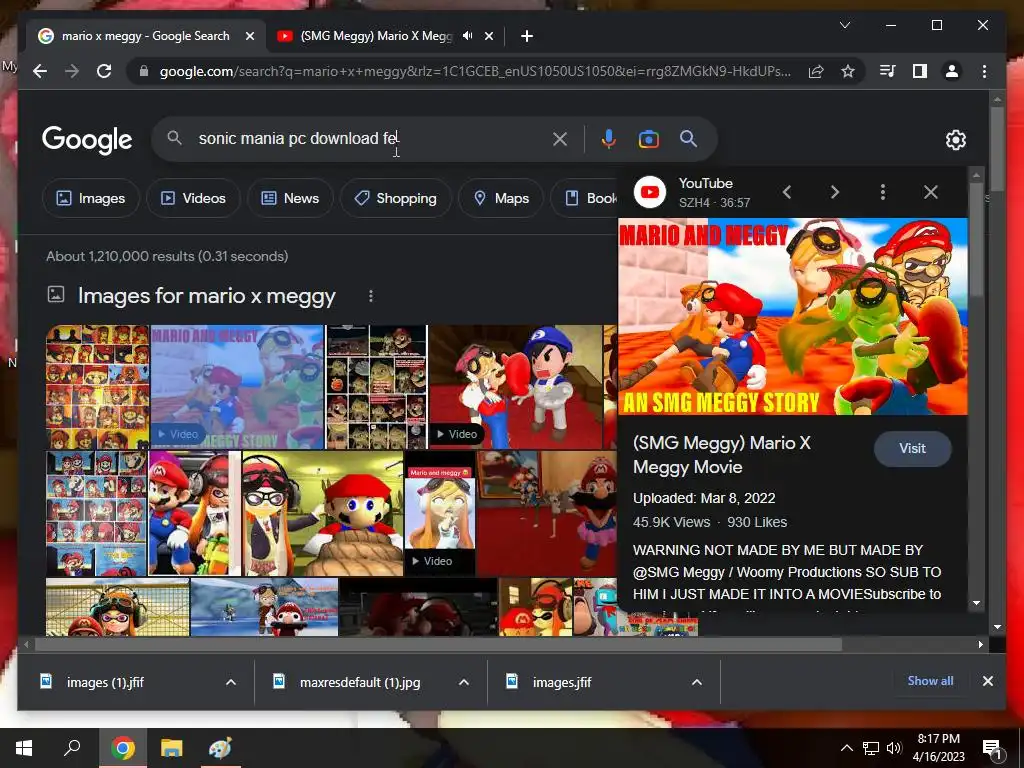This screenshot has height=768, width=1024.
Task: Open a new tab with the plus button
Action: [x=527, y=37]
